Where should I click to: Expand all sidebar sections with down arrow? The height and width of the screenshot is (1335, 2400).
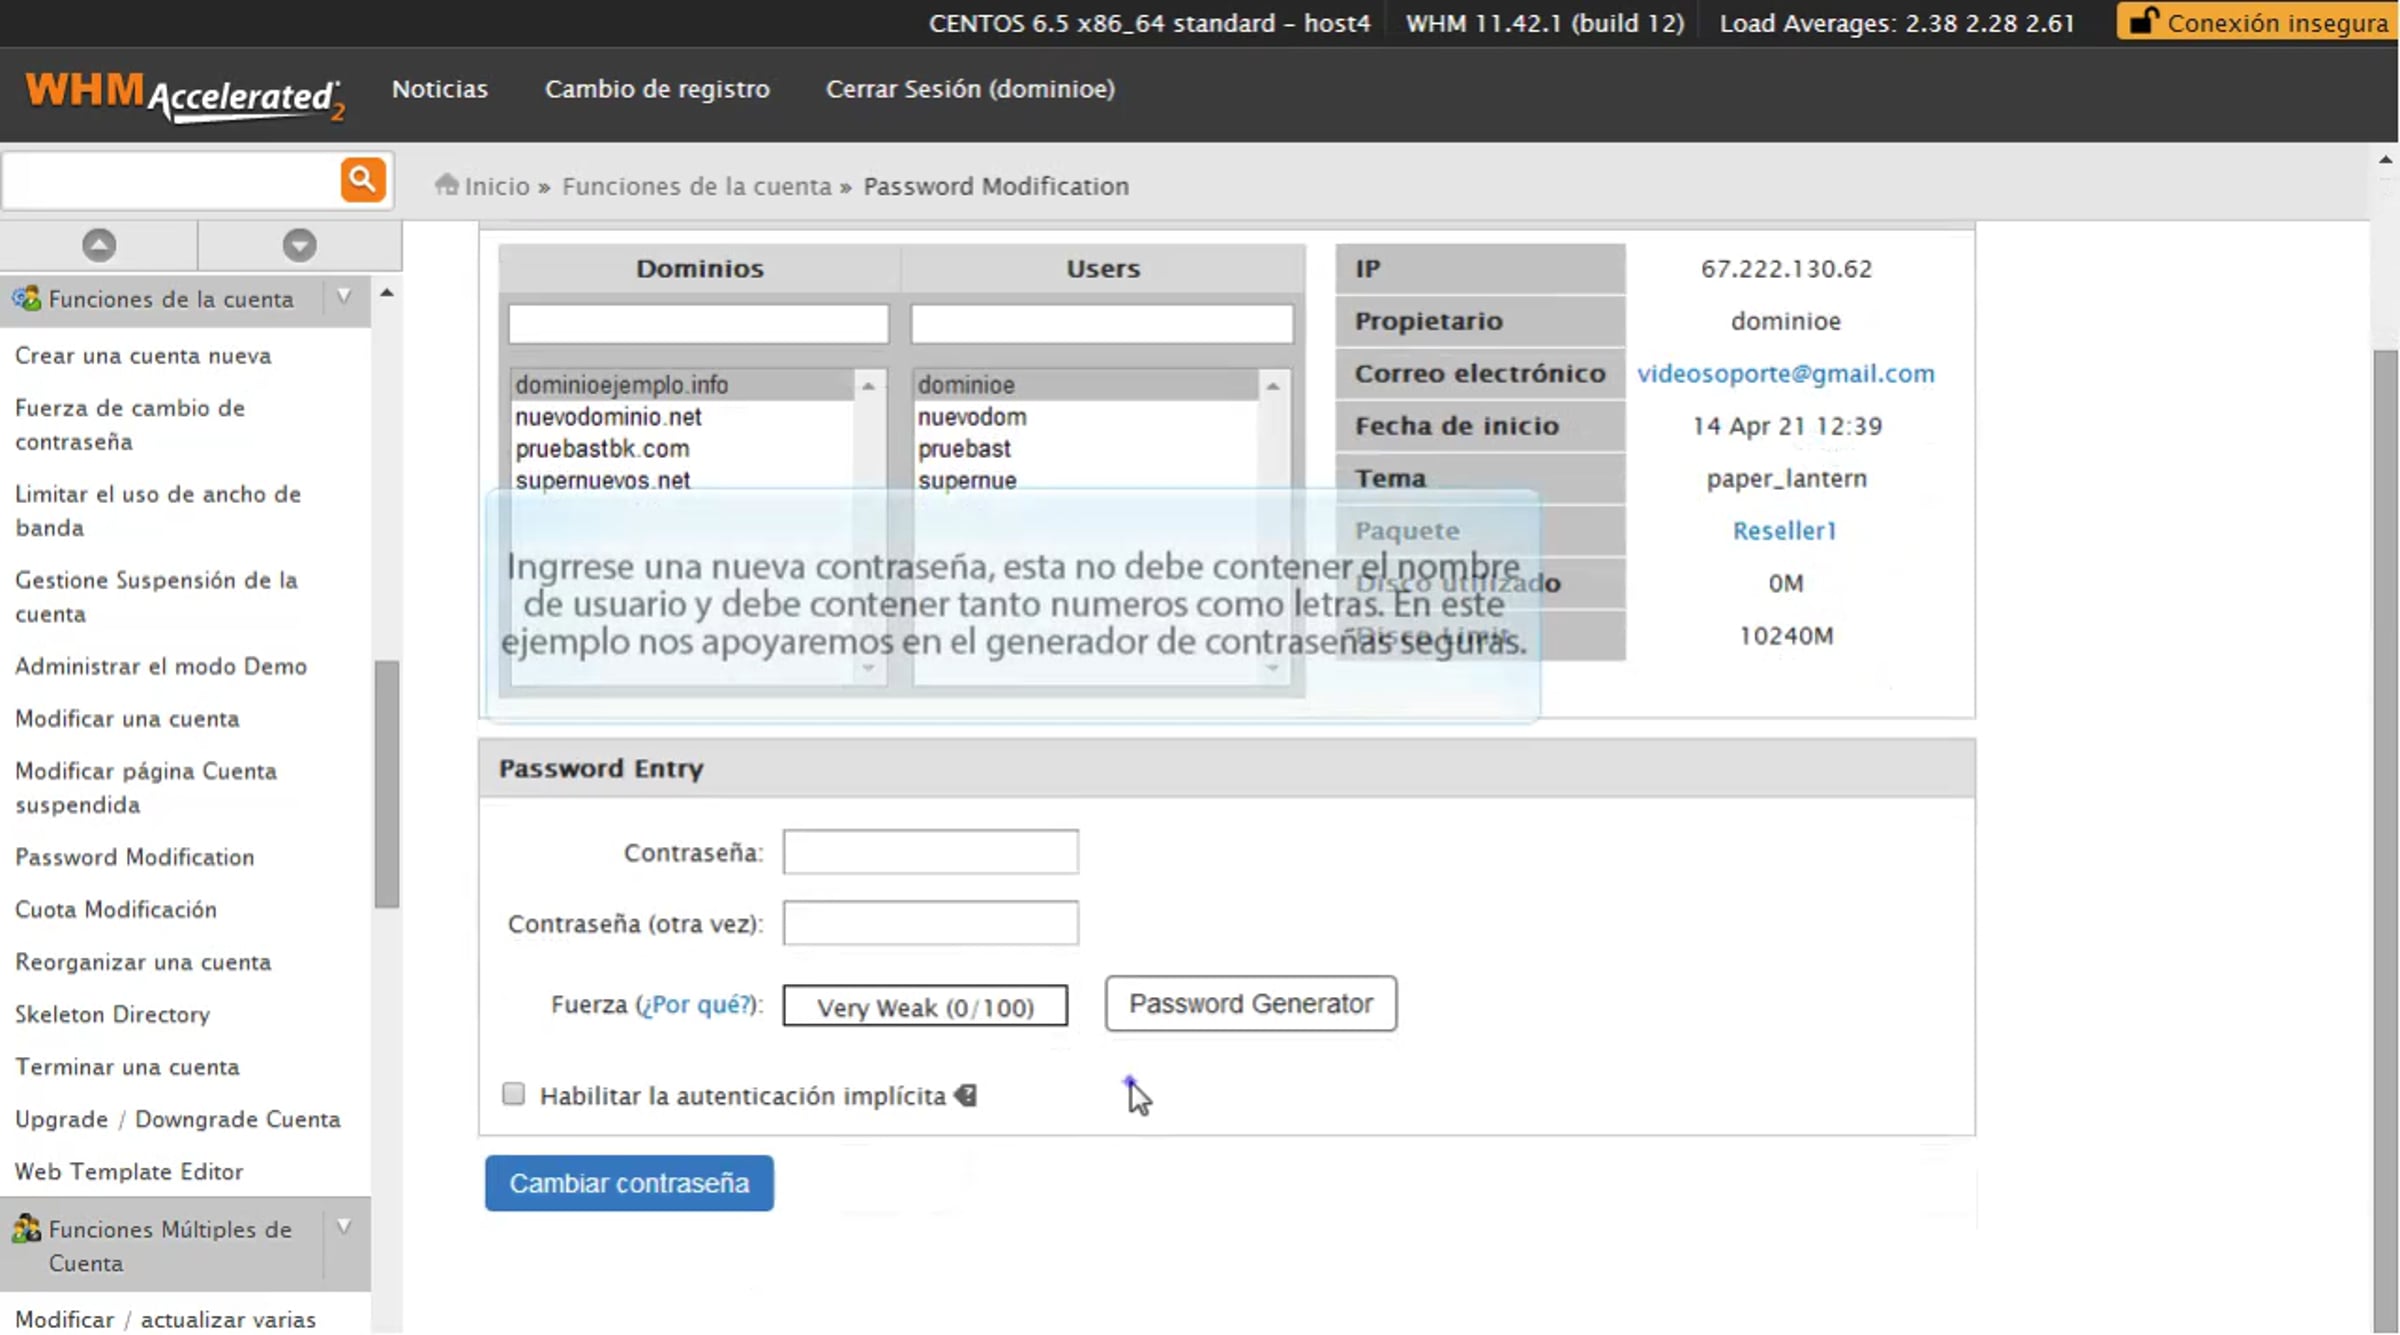tap(299, 245)
